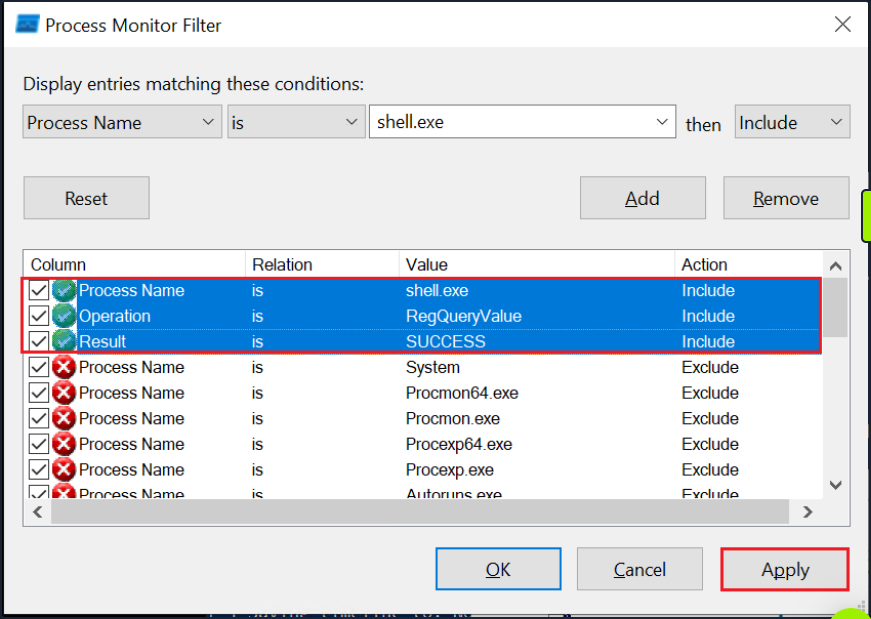Click the red Exclude icon on the System row

[x=62, y=367]
